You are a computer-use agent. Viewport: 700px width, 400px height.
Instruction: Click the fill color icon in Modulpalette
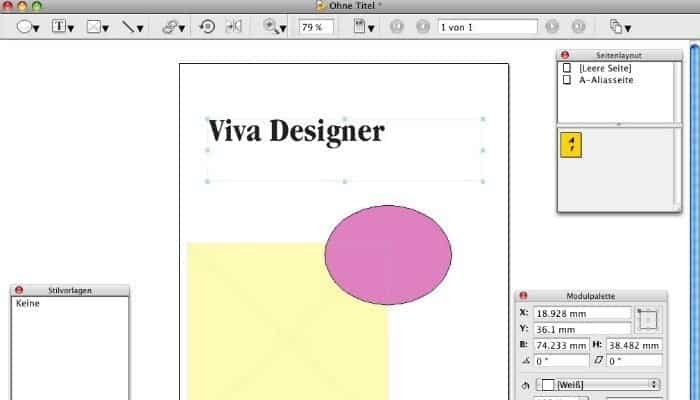coord(525,385)
